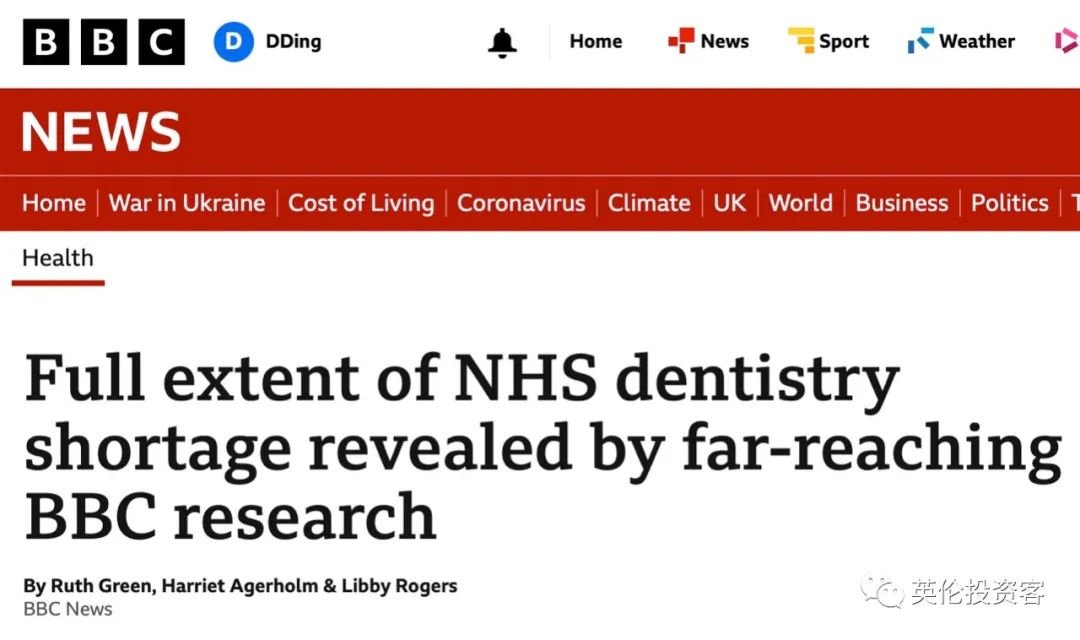Open DDing account name
Screen dimensions: 1080x640
pos(293,41)
